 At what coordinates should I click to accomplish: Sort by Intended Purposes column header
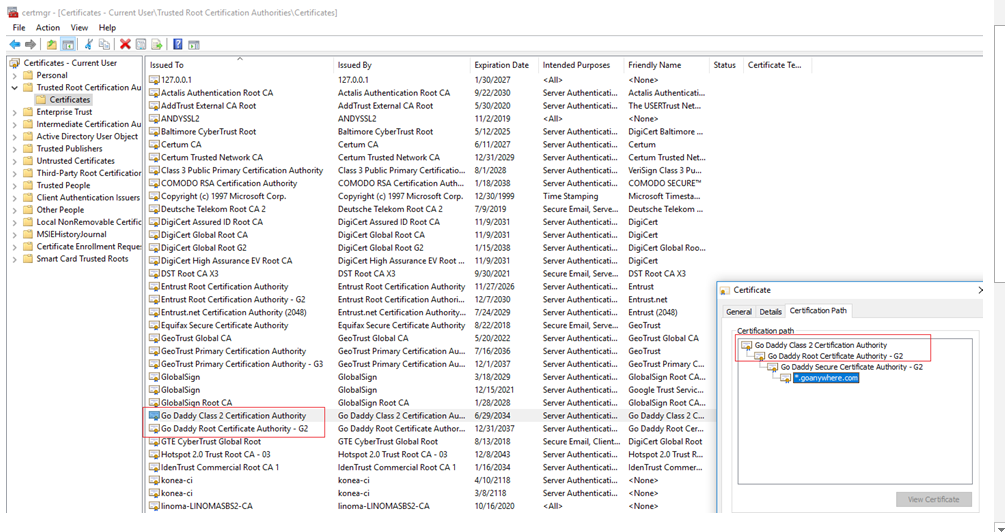581,65
